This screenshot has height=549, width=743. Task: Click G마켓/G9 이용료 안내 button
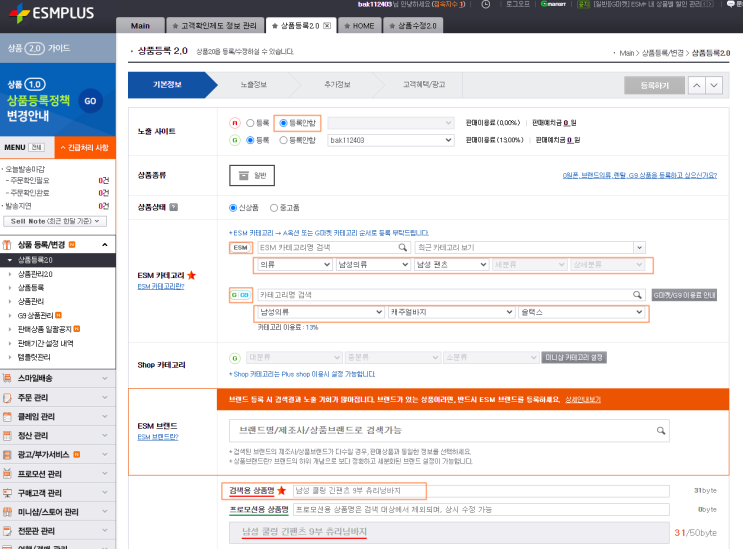(x=684, y=295)
